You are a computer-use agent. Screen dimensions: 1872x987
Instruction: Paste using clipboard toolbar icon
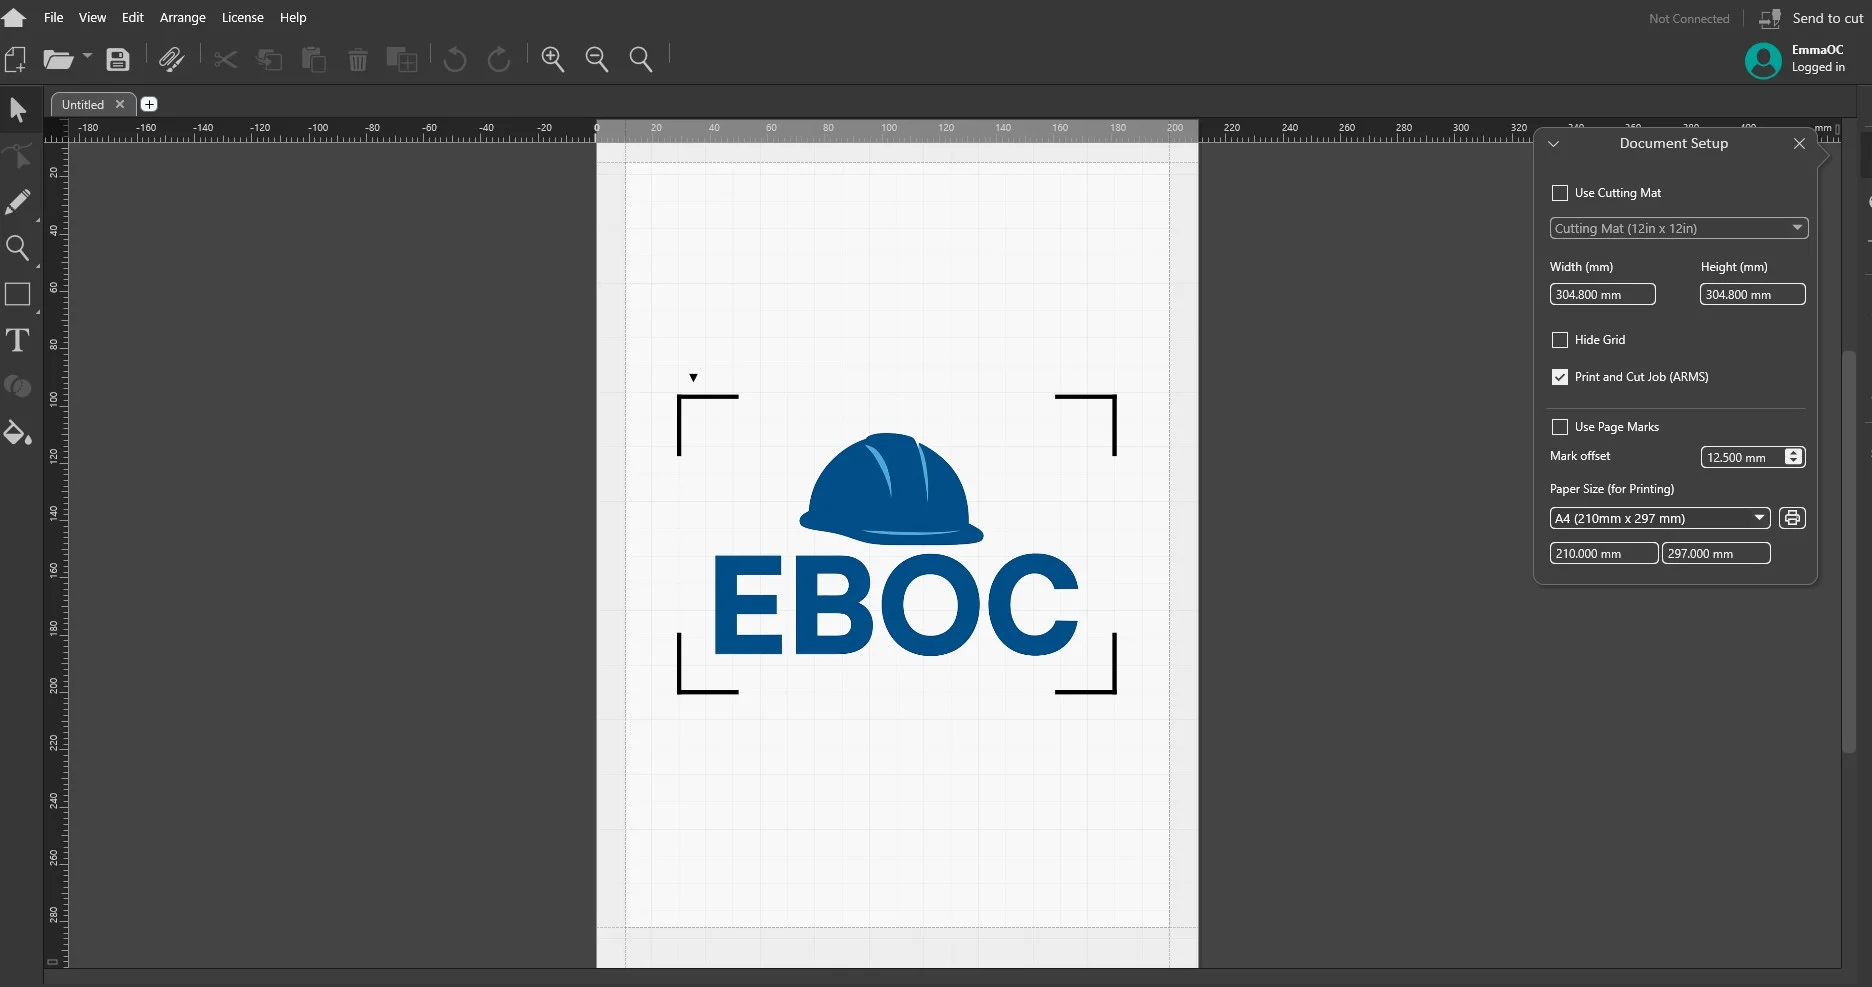point(314,60)
